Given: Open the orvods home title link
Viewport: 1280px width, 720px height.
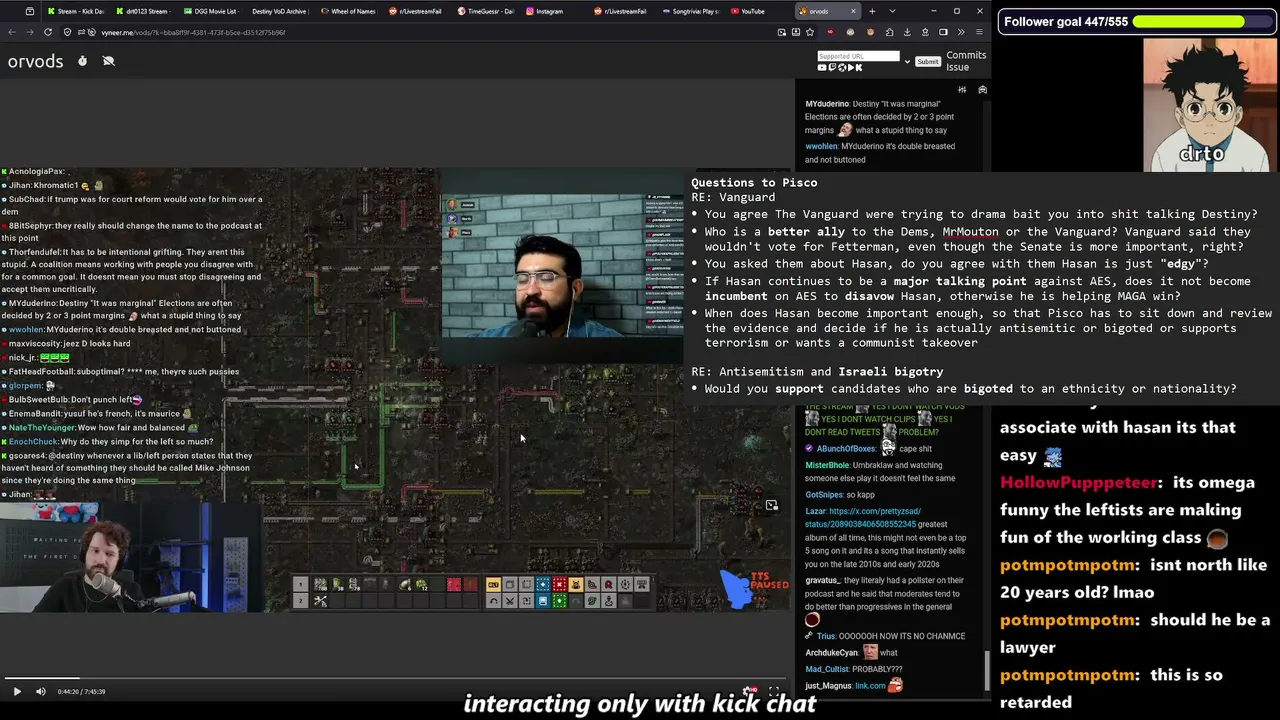Looking at the screenshot, I should (36, 61).
